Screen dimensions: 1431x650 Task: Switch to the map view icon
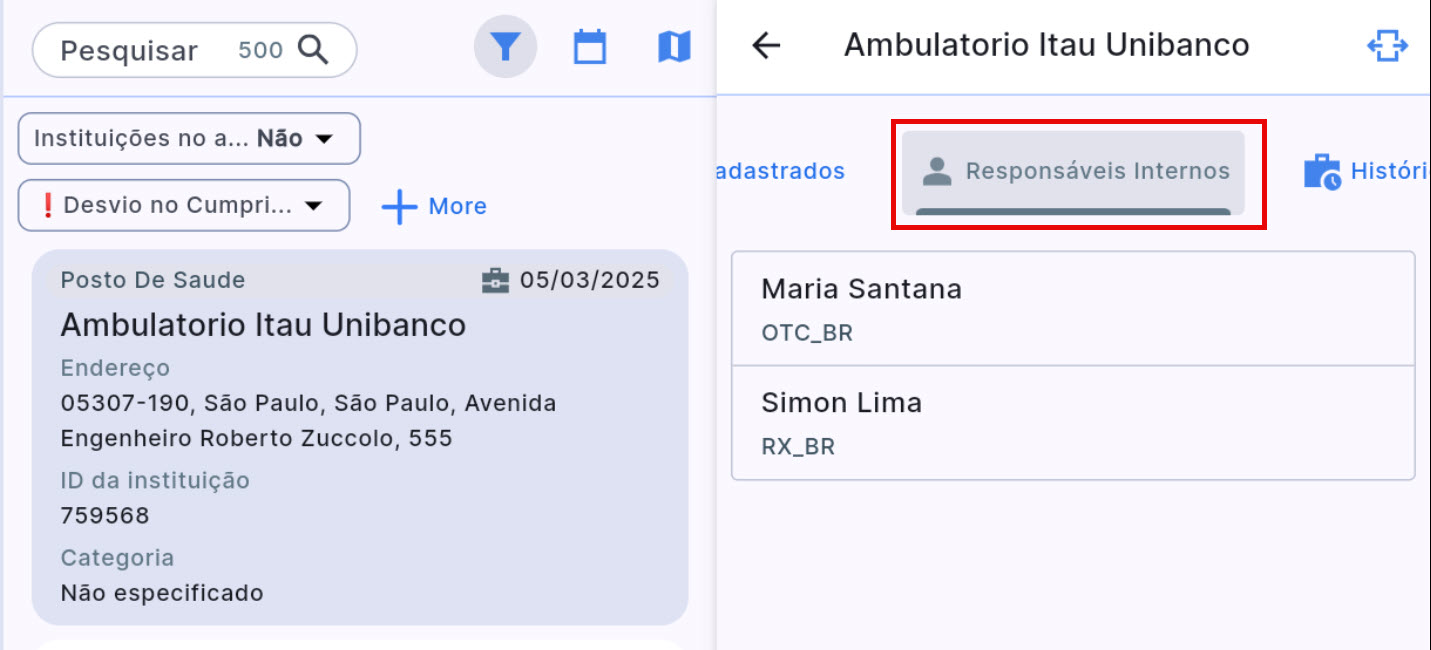coord(674,47)
